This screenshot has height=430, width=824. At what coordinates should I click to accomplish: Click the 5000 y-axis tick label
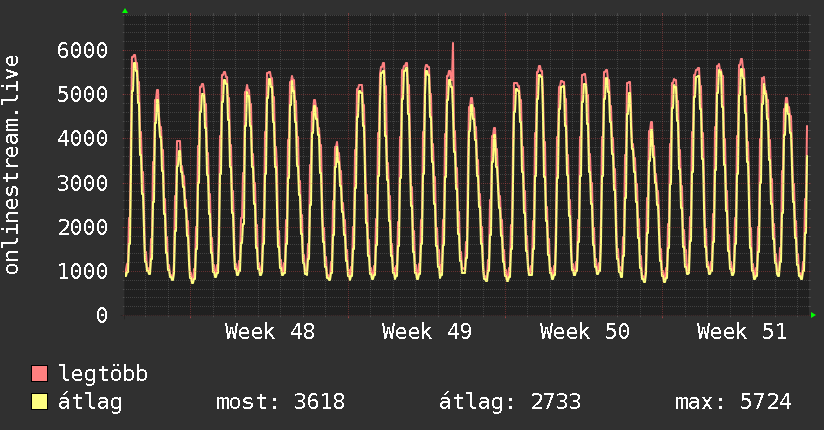(83, 94)
